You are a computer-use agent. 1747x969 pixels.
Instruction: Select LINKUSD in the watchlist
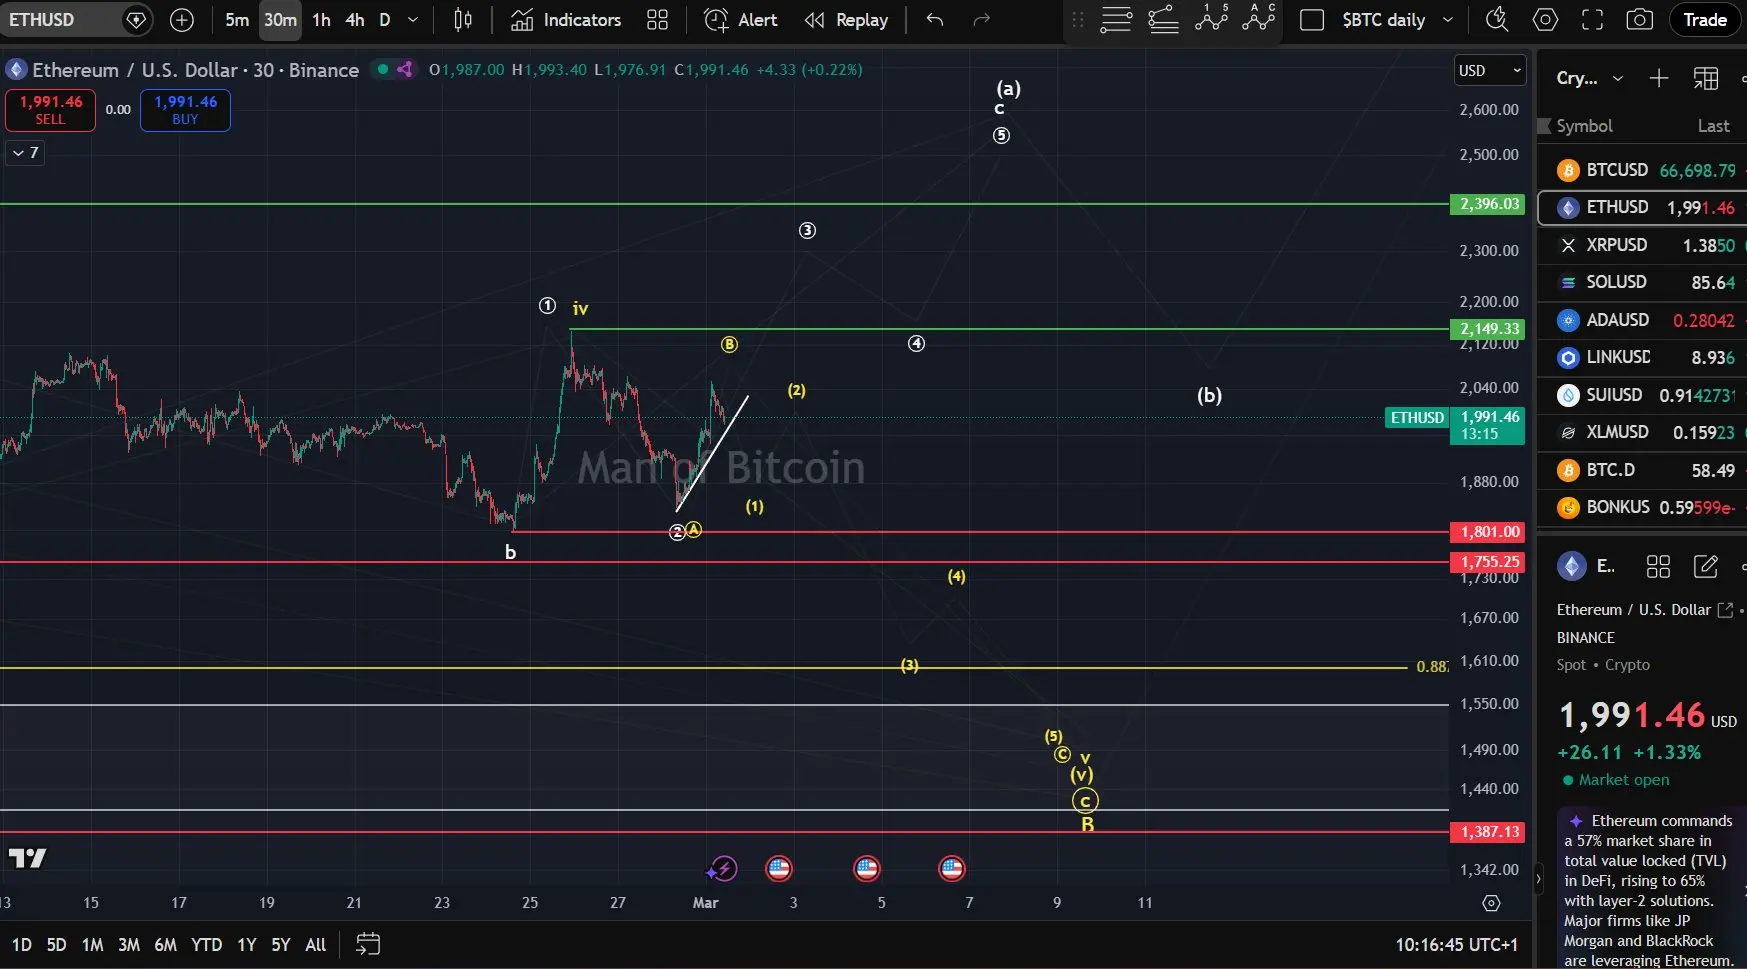pos(1642,357)
